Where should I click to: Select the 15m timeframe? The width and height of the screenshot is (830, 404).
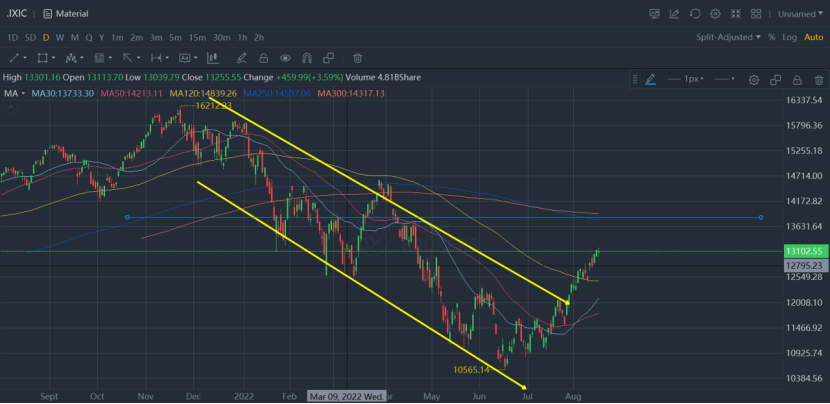pyautogui.click(x=197, y=38)
